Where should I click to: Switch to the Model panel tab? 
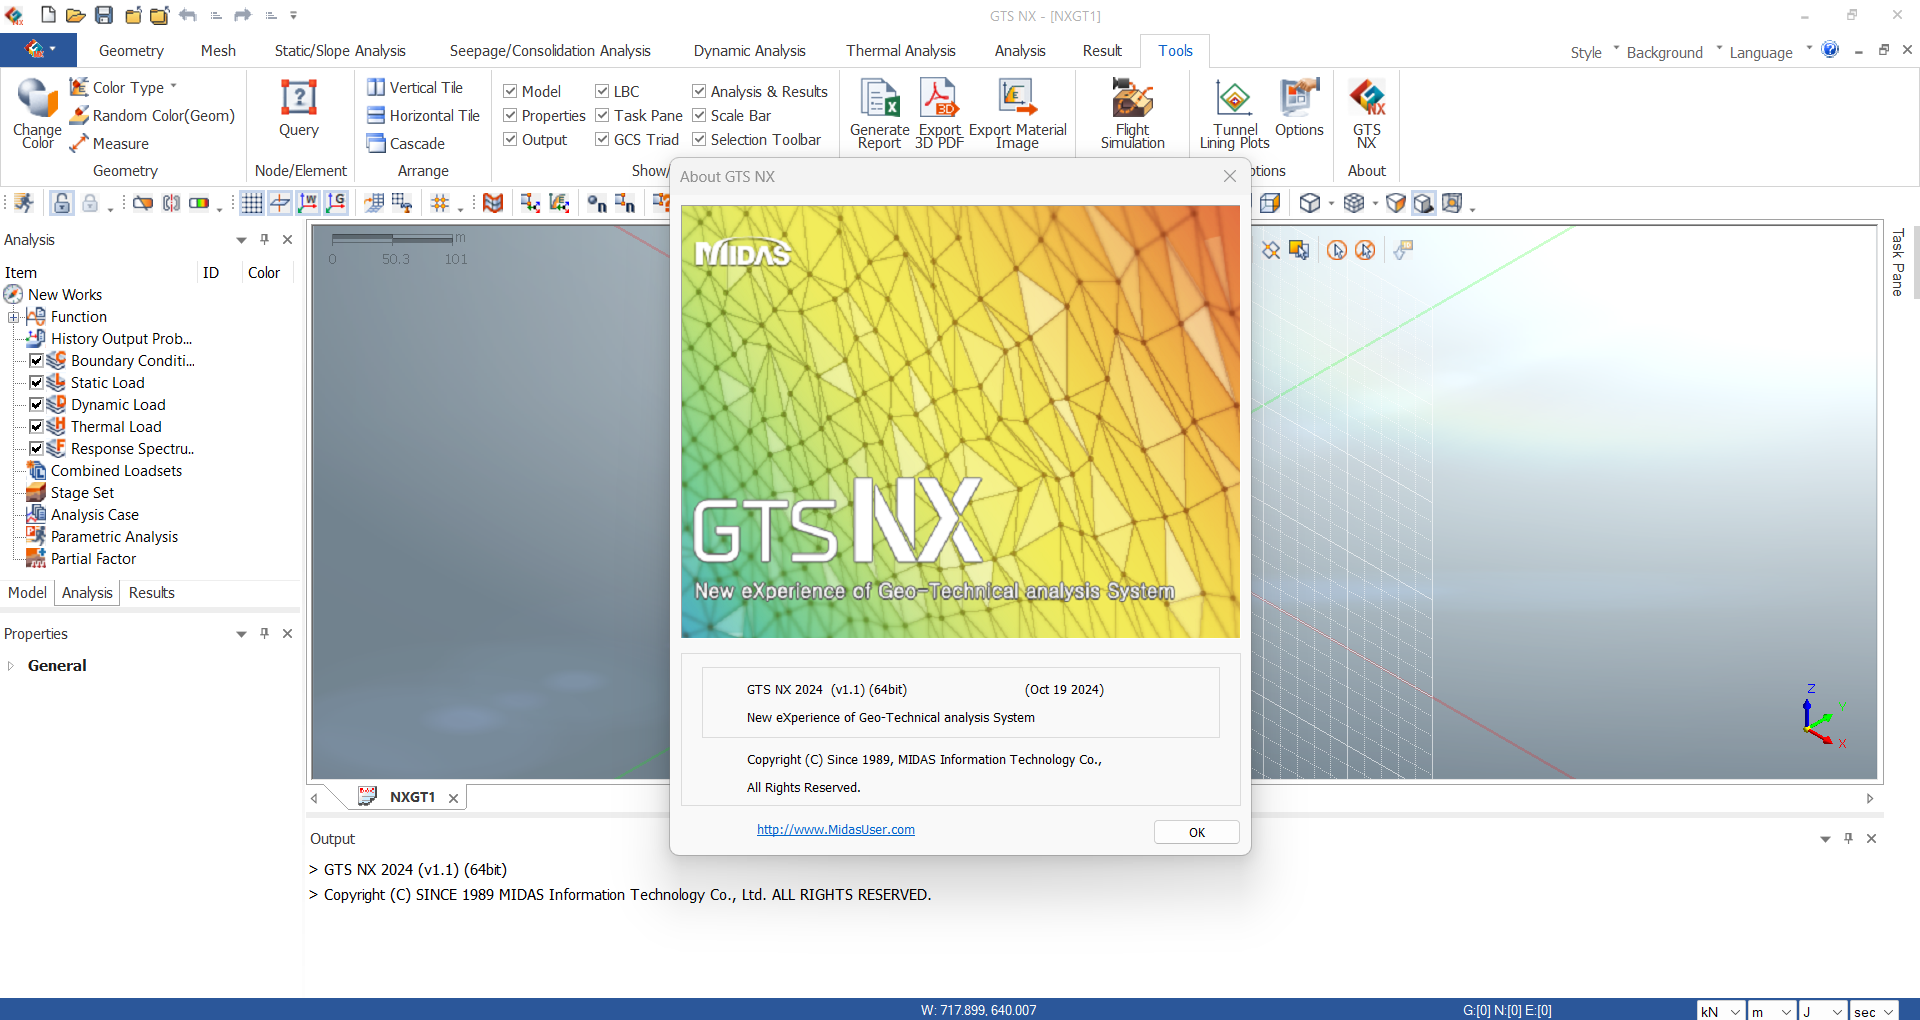click(x=27, y=593)
